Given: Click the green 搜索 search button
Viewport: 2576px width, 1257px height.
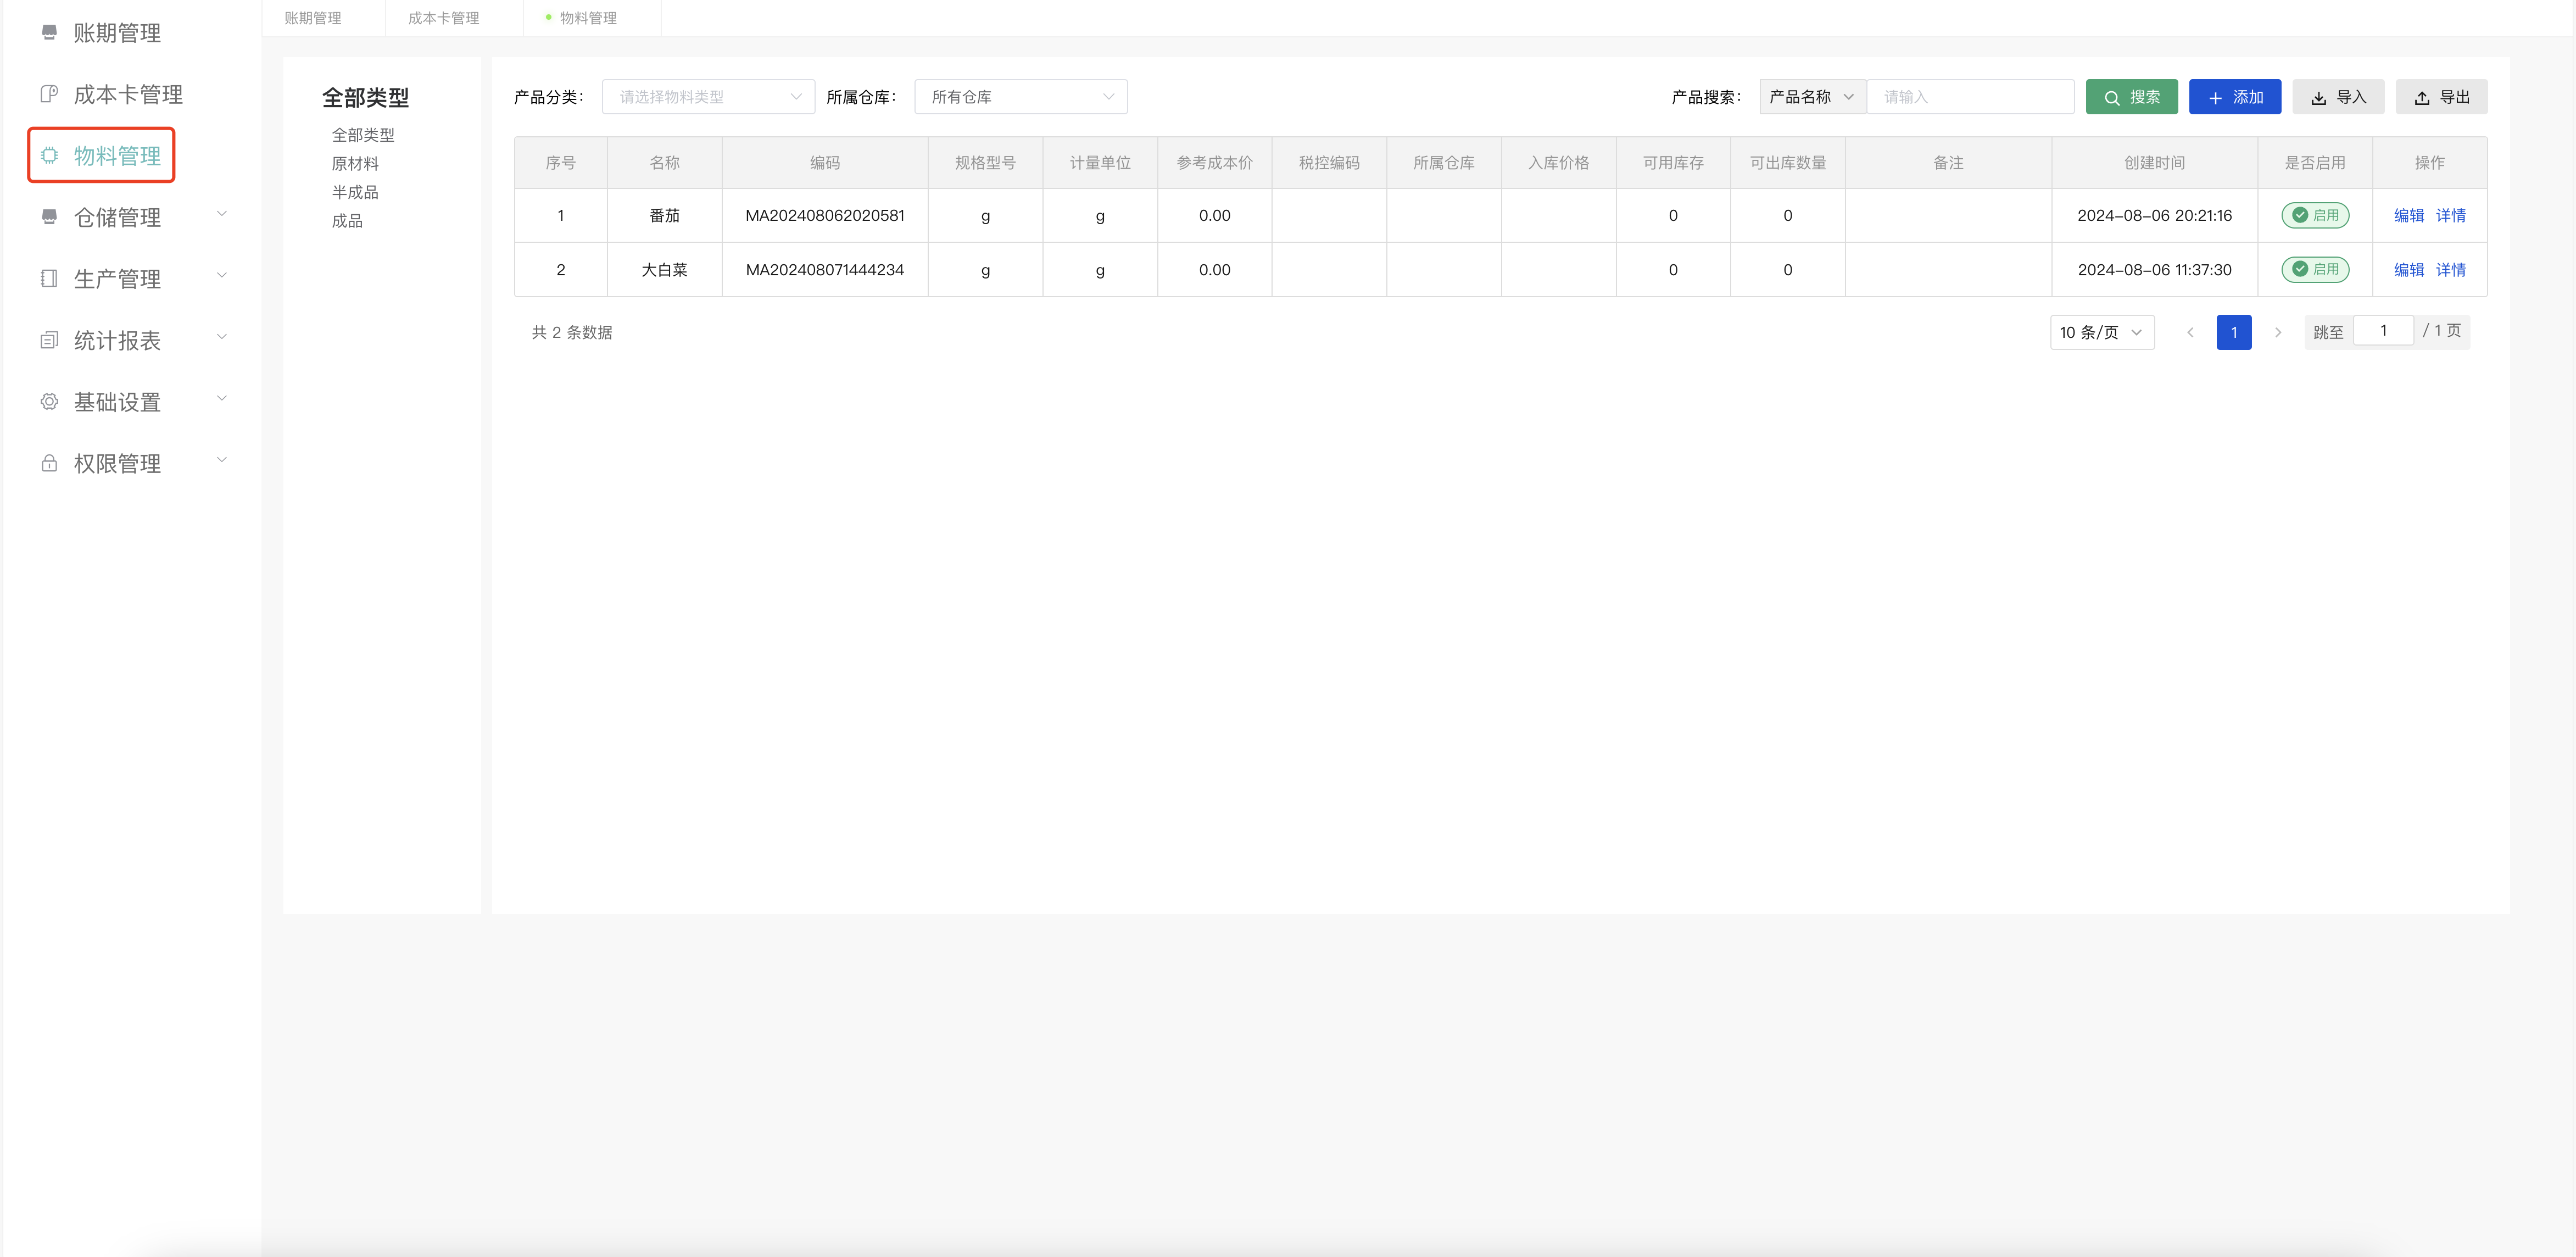Looking at the screenshot, I should 2131,97.
